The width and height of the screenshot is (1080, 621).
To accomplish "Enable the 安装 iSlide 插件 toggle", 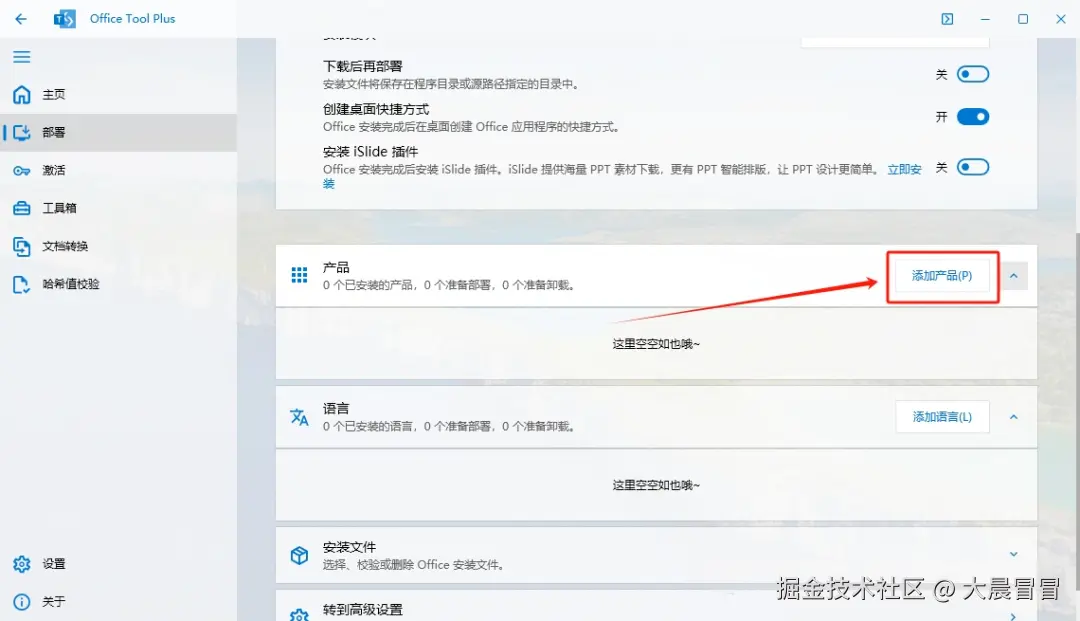I will click(x=973, y=167).
